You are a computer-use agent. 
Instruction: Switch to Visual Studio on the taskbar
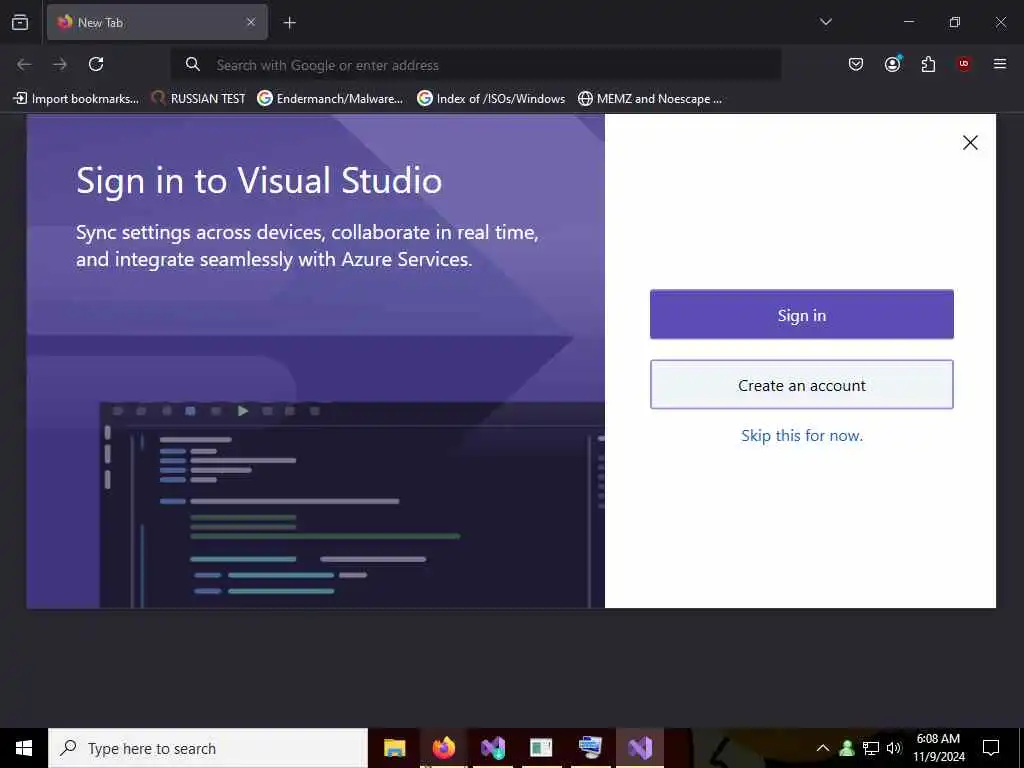tap(640, 748)
